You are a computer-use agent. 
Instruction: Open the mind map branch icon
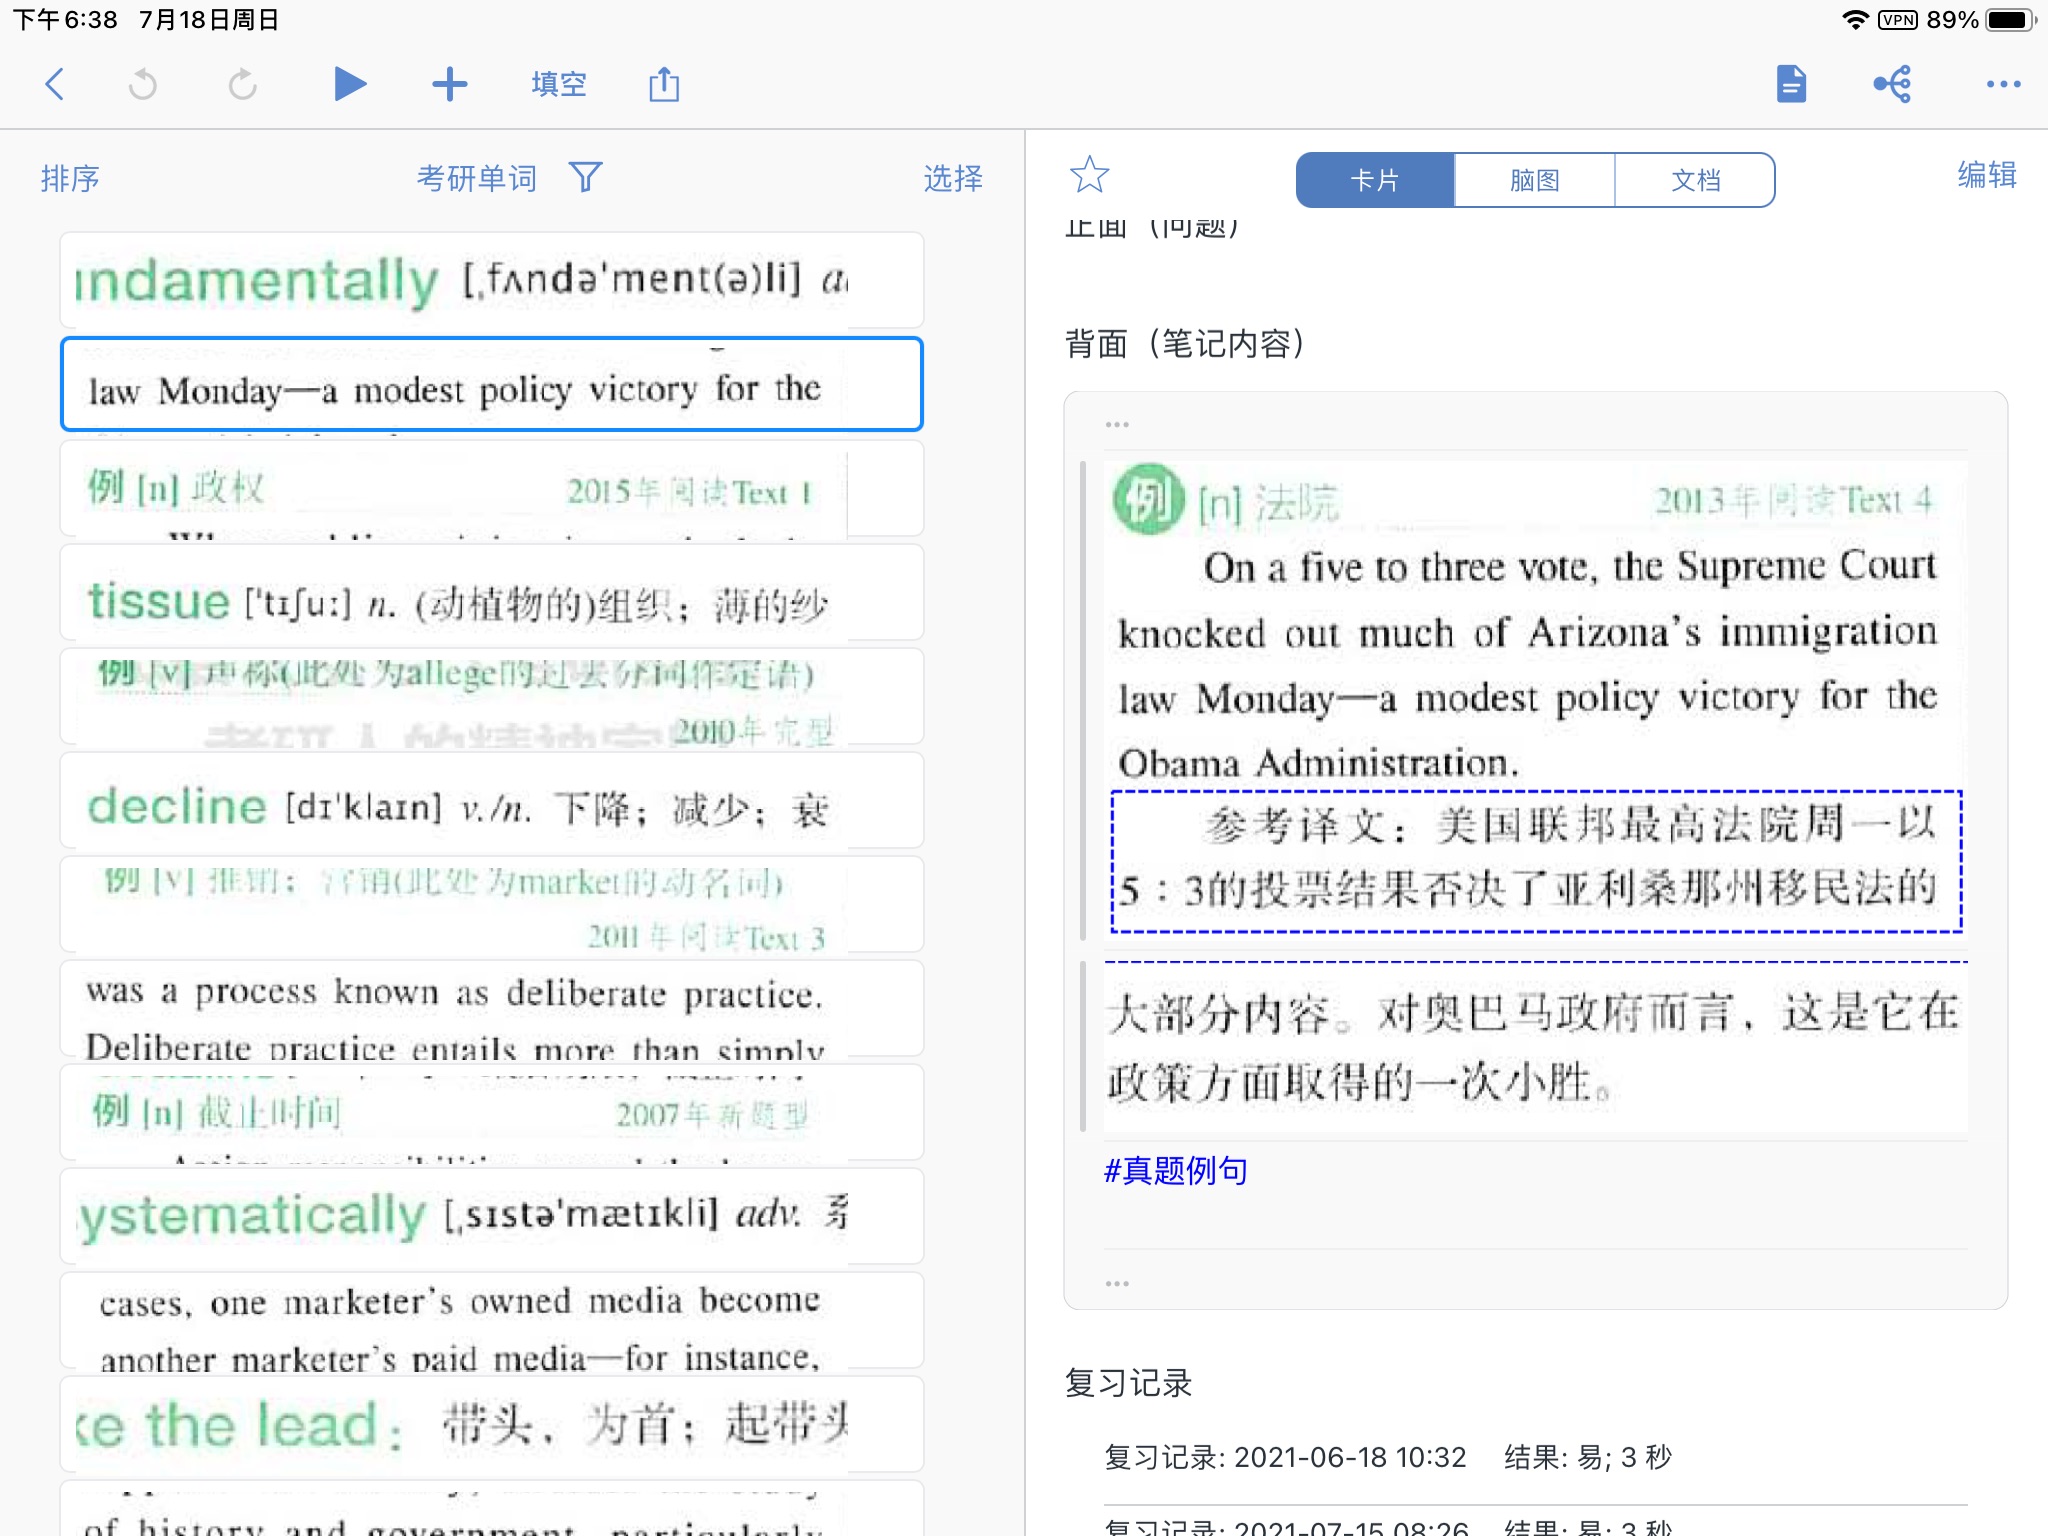click(1893, 84)
